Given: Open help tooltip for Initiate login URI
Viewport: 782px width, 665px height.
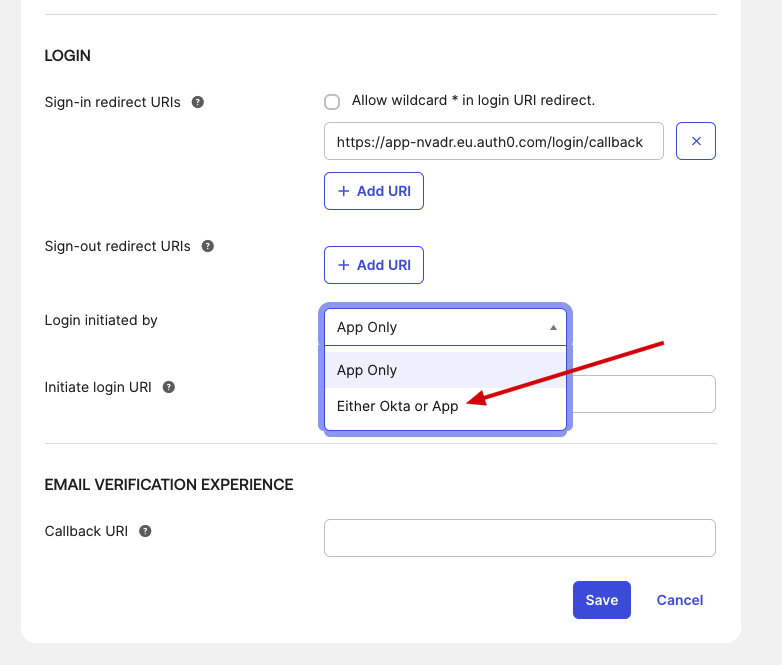Looking at the screenshot, I should coord(169,387).
